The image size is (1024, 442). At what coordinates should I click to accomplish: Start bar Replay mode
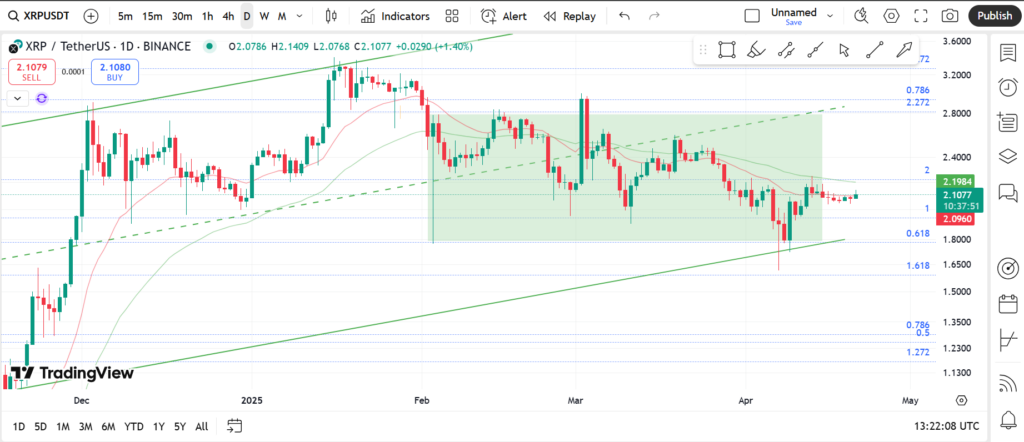point(569,16)
